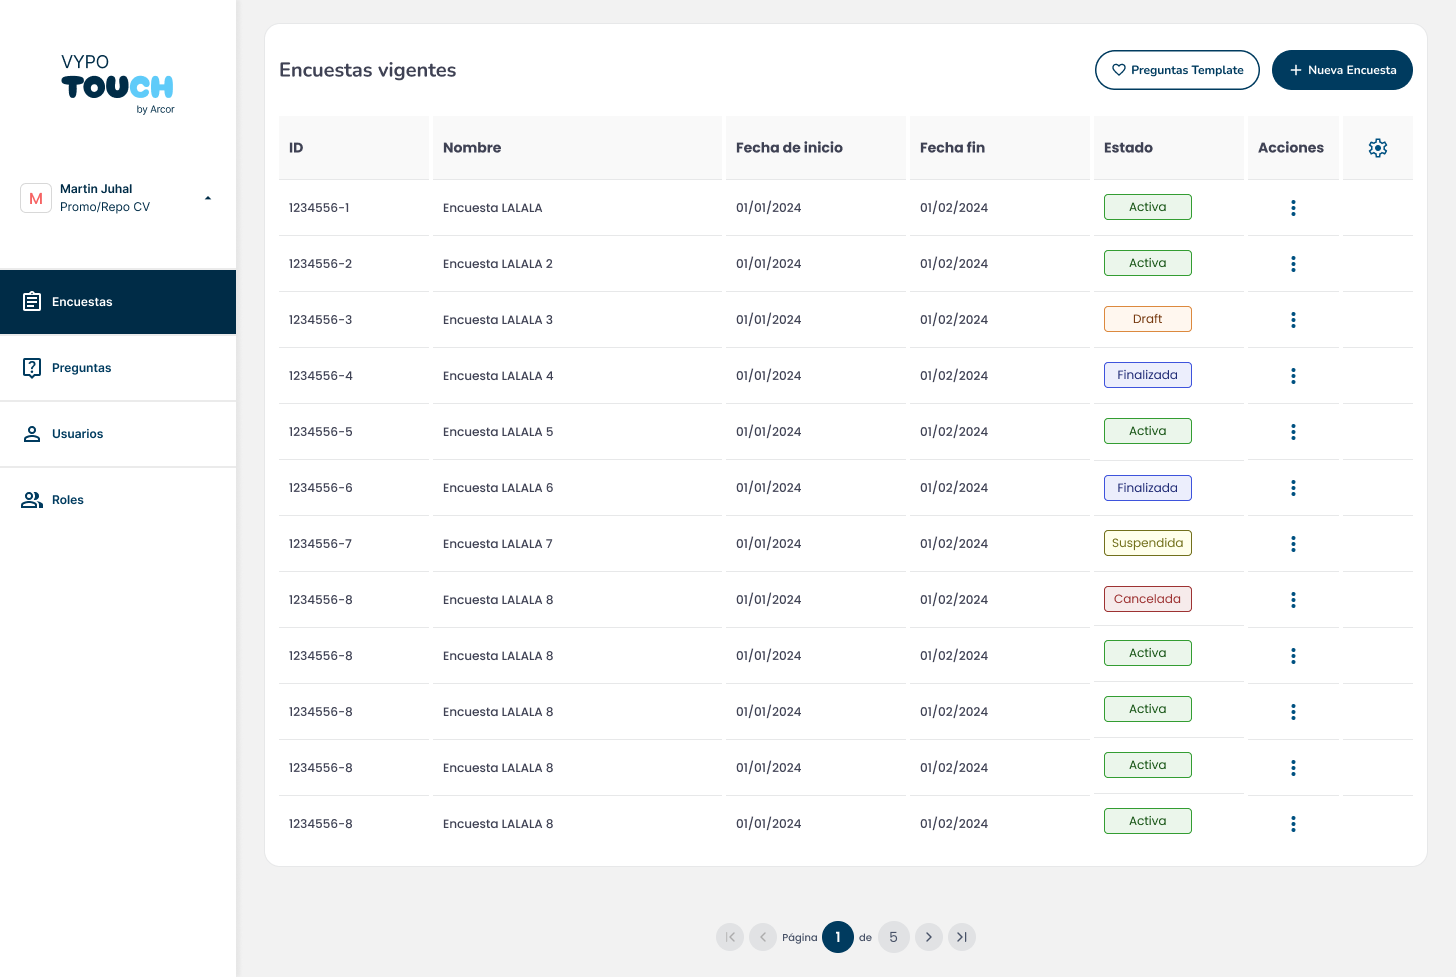The image size is (1456, 977).
Task: Open actions menu for Encuesta LALALA 5
Action: click(1293, 432)
